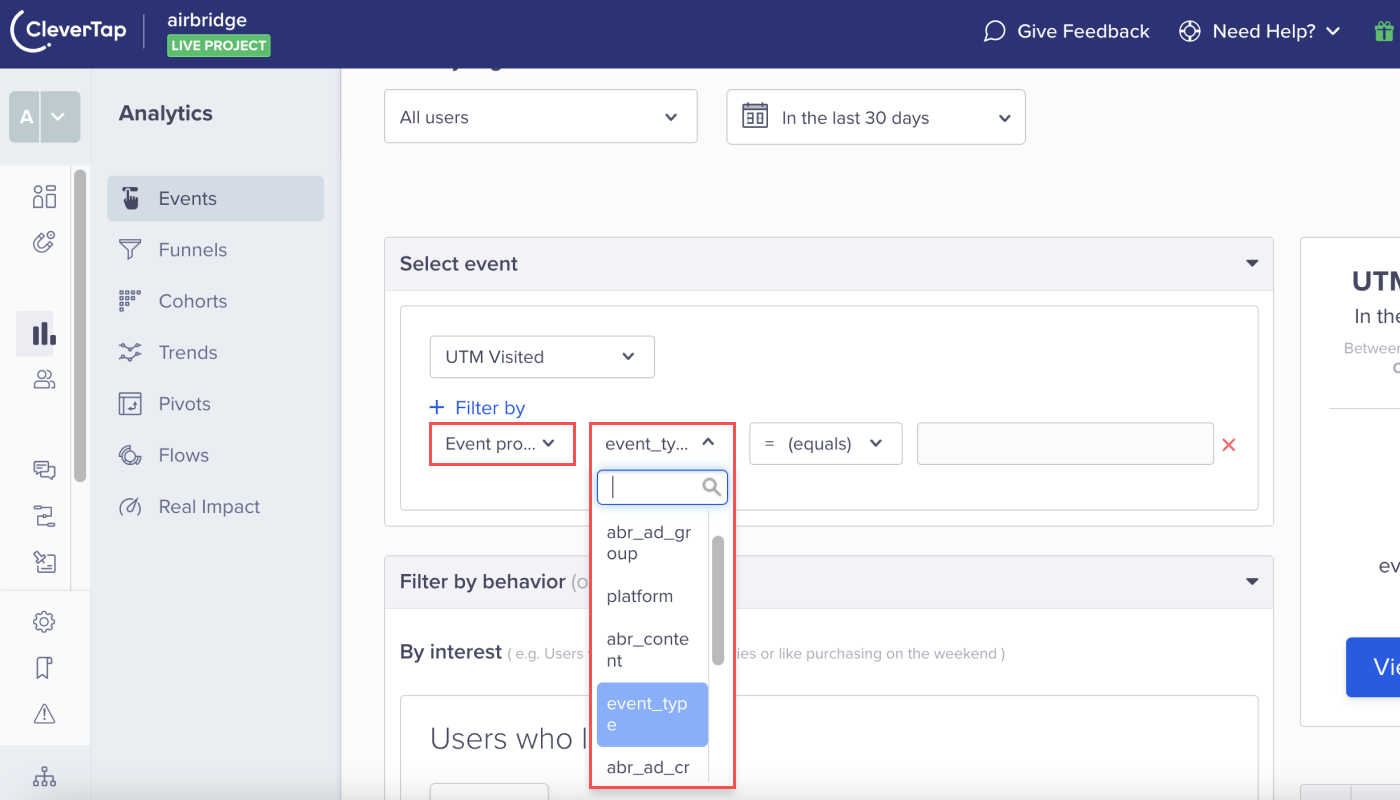Click the left sidebar scrollbar
The image size is (1400, 800).
[80, 325]
